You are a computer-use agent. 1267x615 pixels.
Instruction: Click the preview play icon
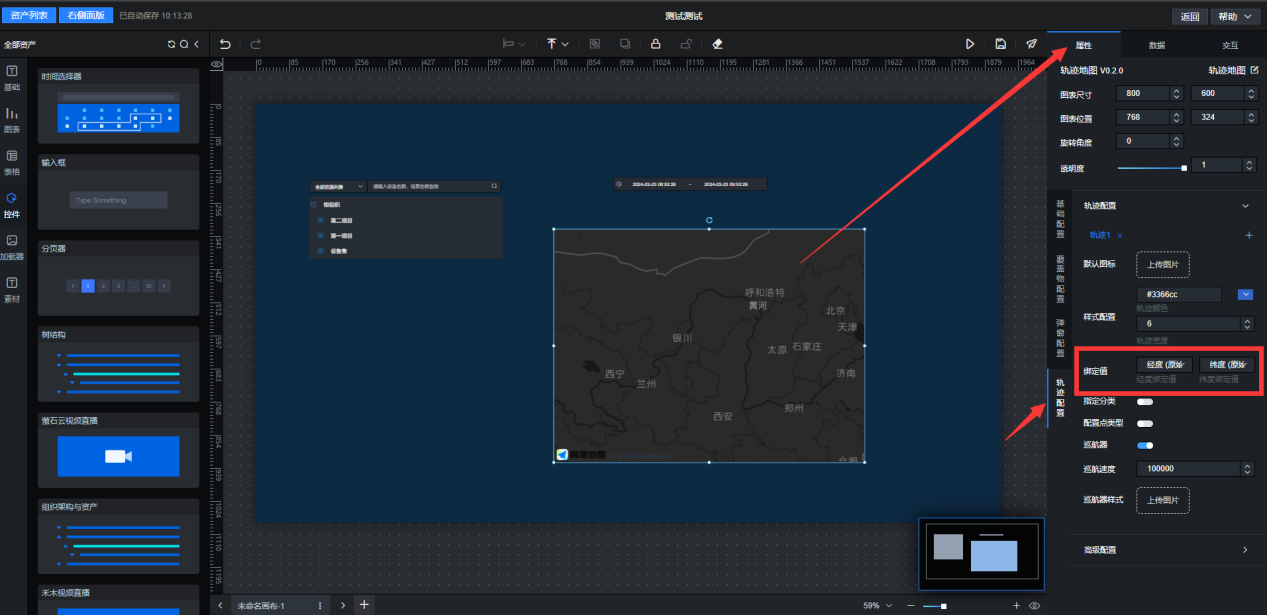969,44
